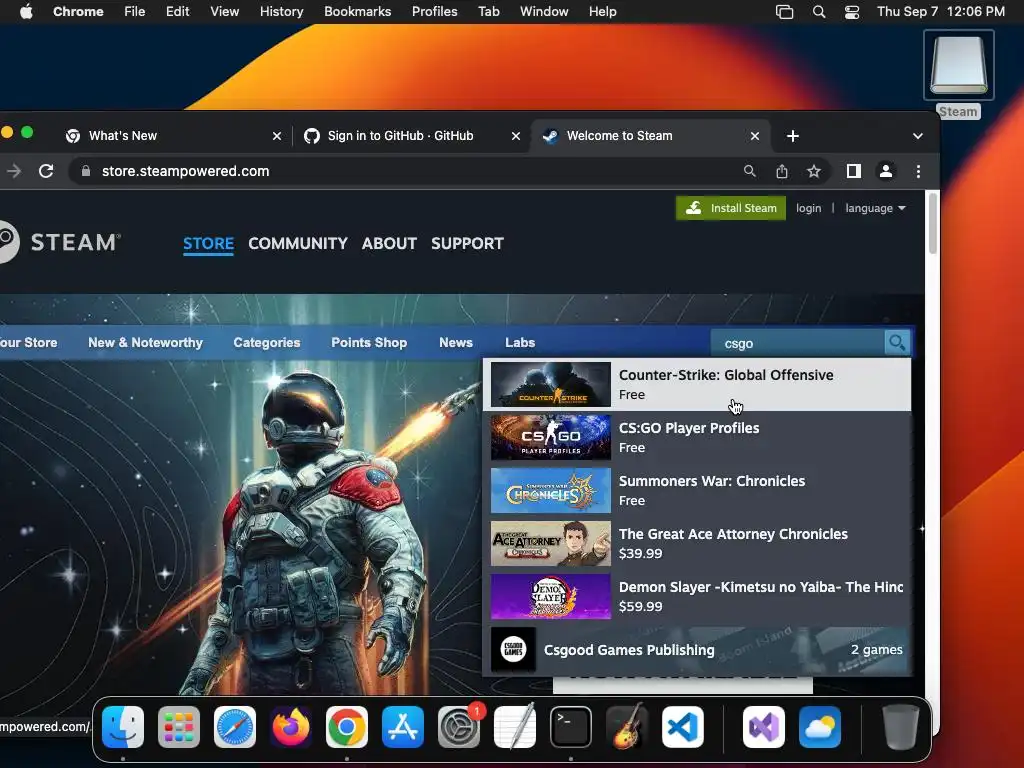Click the Spotlight search icon in menu bar
The image size is (1024, 768).
coord(818,12)
